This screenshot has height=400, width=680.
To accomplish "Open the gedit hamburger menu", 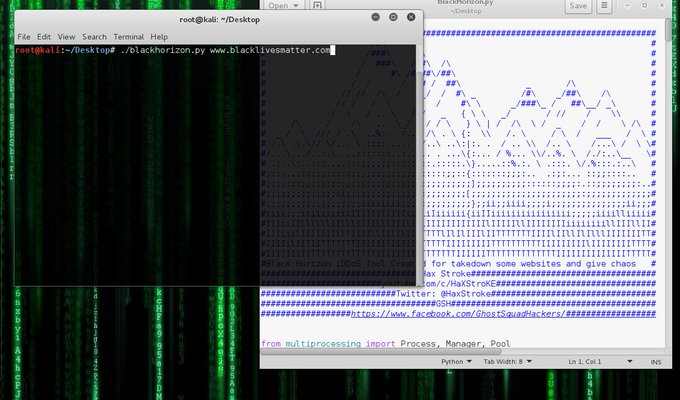I will [604, 6].
